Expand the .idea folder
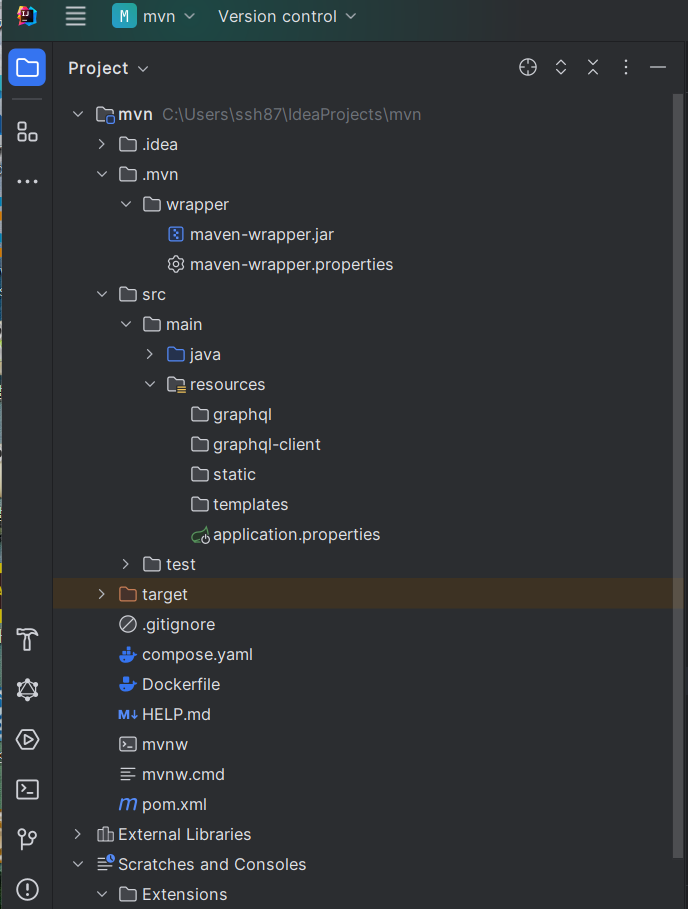The image size is (688, 909). (102, 144)
